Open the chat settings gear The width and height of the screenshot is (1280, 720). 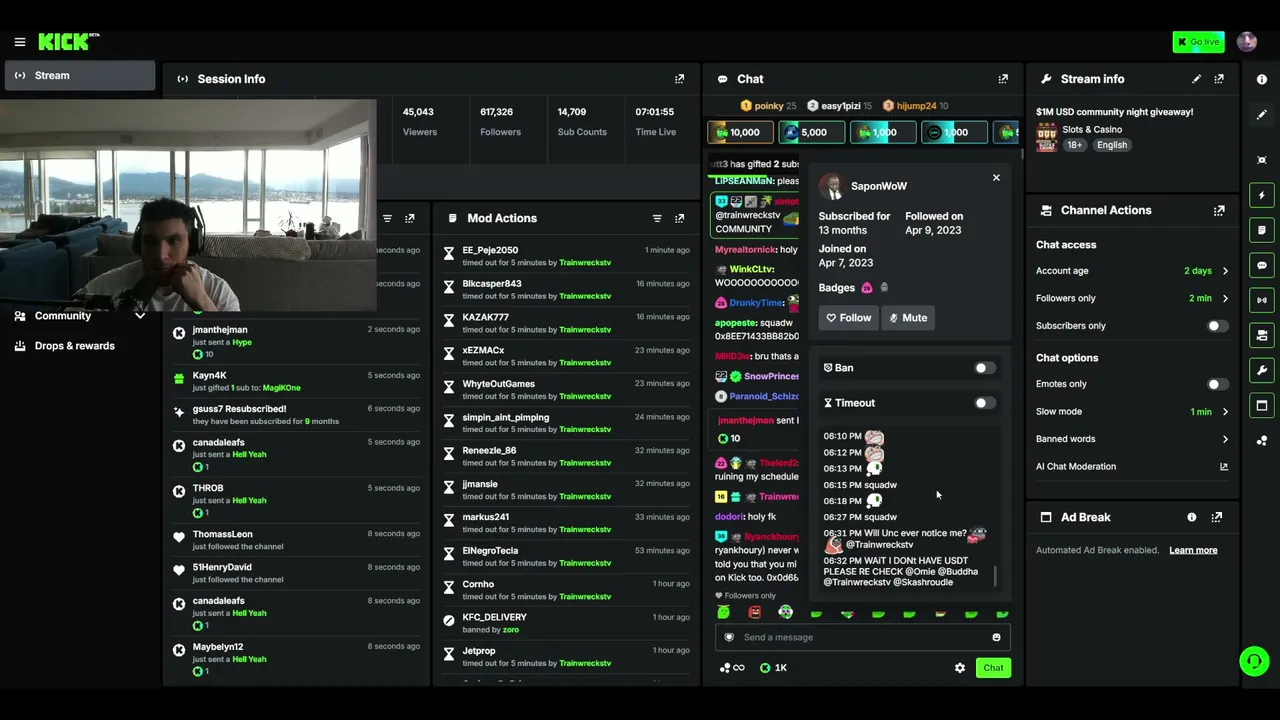(960, 668)
